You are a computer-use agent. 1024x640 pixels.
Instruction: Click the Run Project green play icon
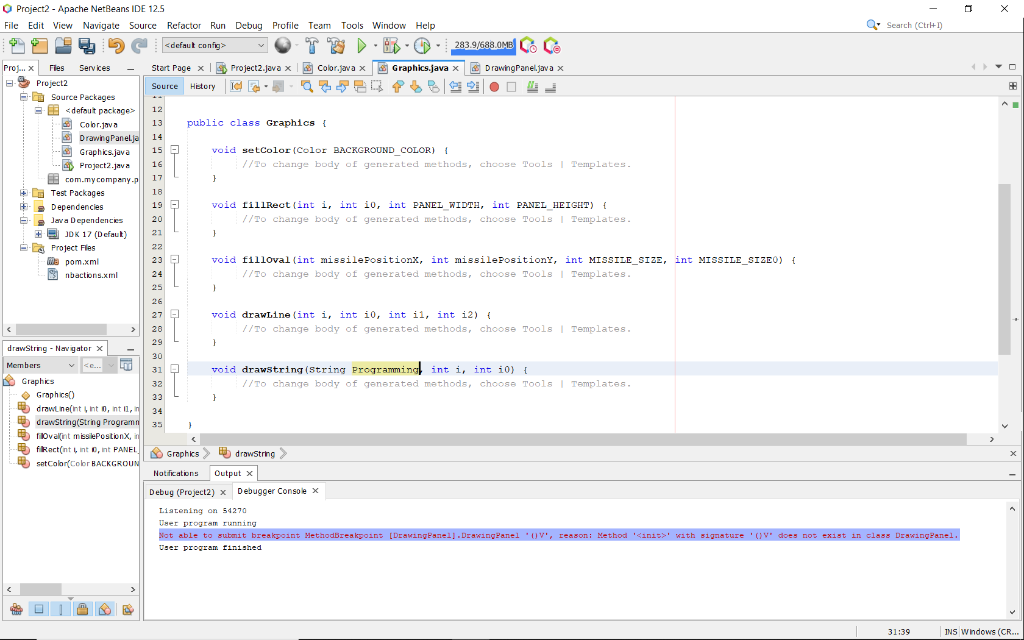pos(361,45)
